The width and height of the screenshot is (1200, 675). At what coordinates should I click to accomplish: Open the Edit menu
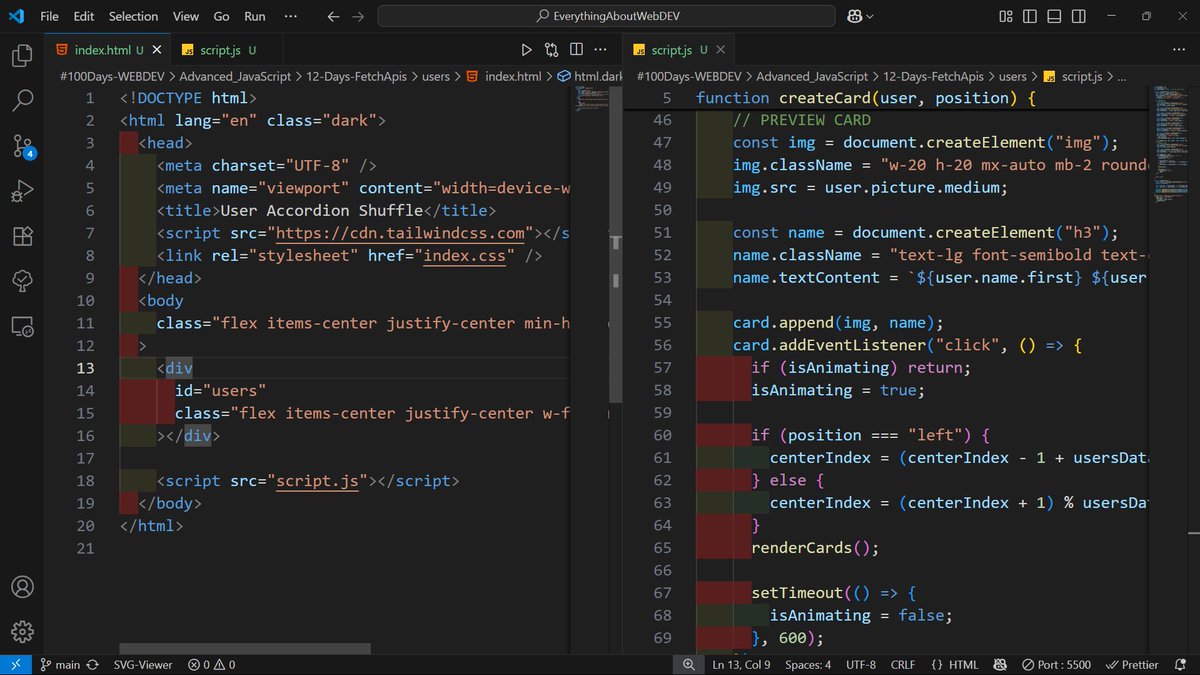tap(84, 16)
